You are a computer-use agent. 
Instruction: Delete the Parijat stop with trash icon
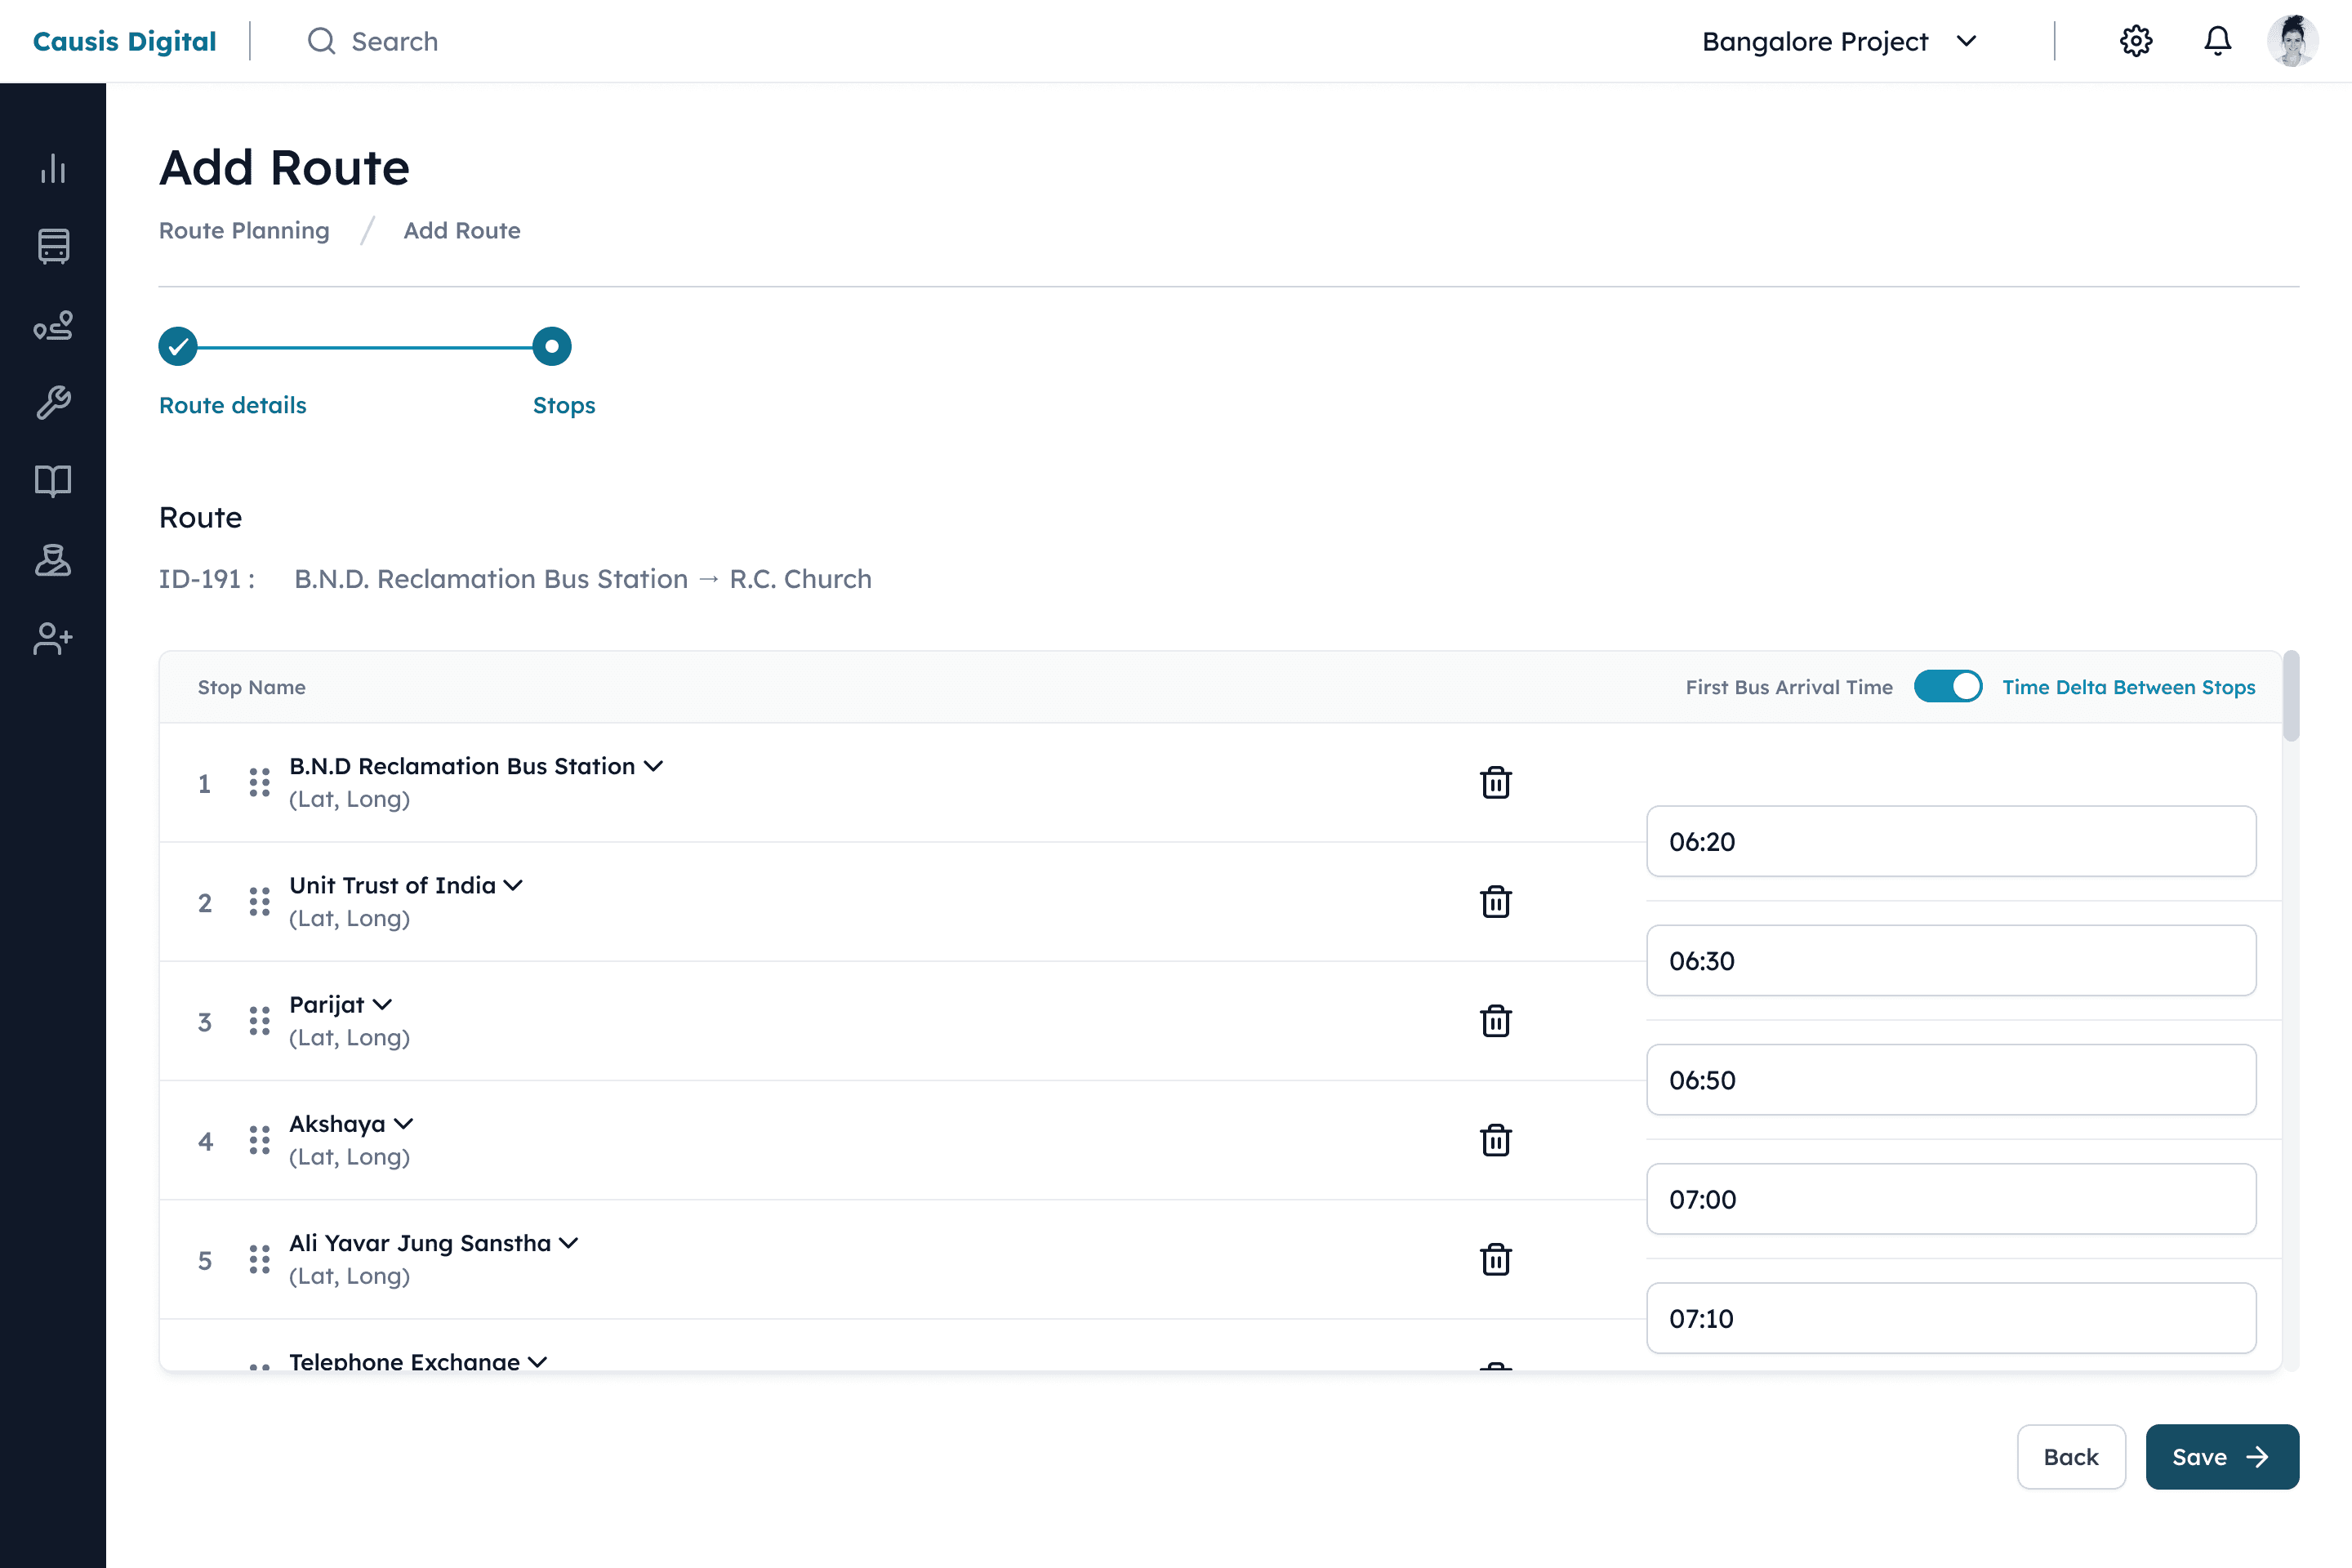point(1495,1021)
